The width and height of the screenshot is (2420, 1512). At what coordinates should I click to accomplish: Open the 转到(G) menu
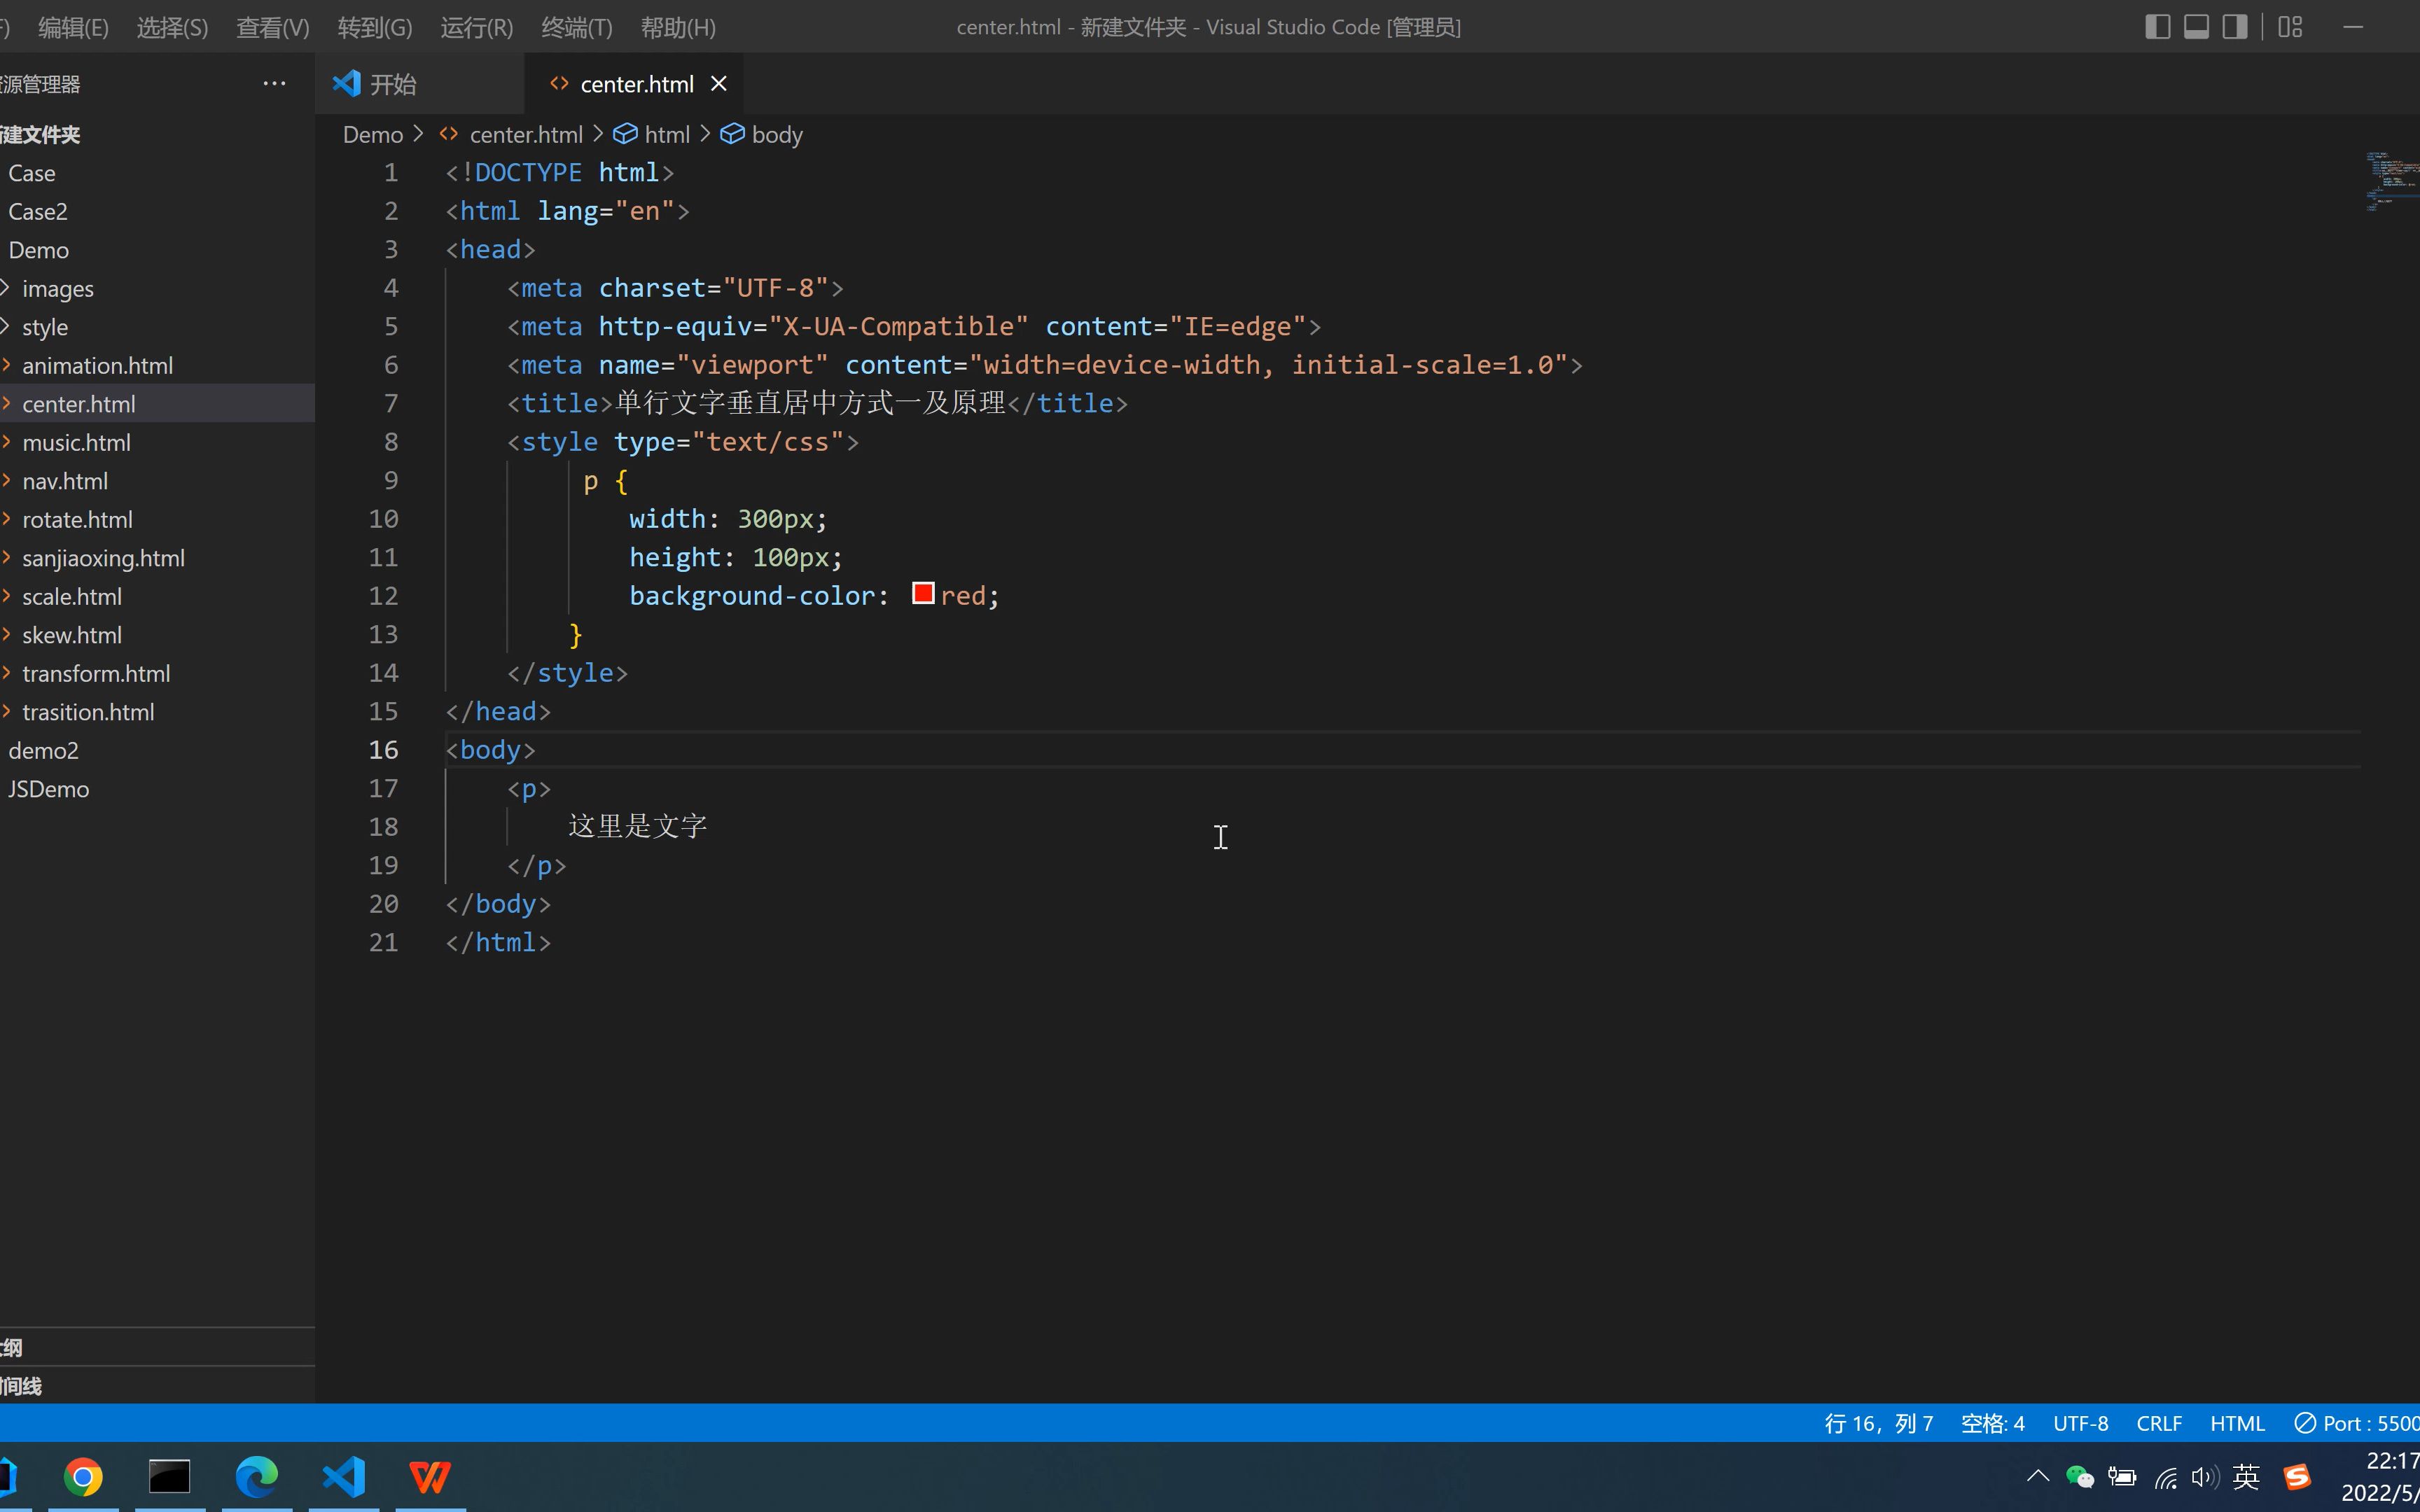point(375,27)
